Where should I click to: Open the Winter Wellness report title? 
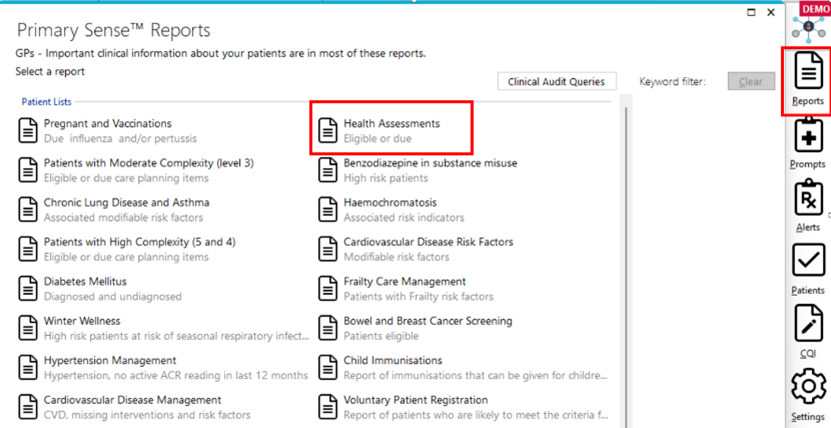82,321
